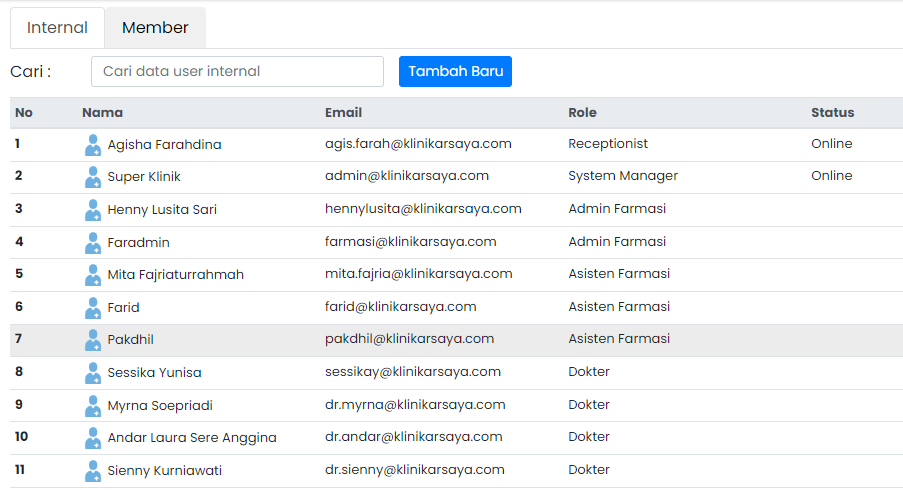Switch to the Member tab
Image resolution: width=903 pixels, height=490 pixels.
[155, 28]
